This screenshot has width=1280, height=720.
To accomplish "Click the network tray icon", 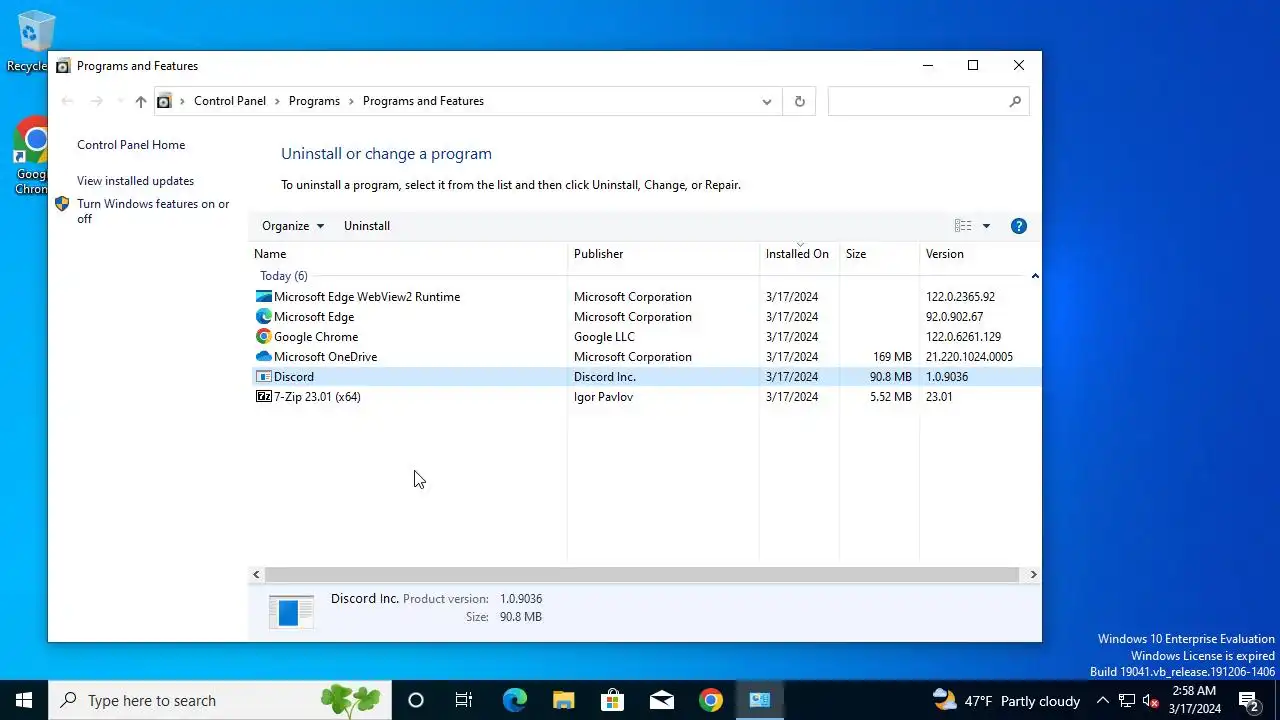I will [x=1127, y=701].
